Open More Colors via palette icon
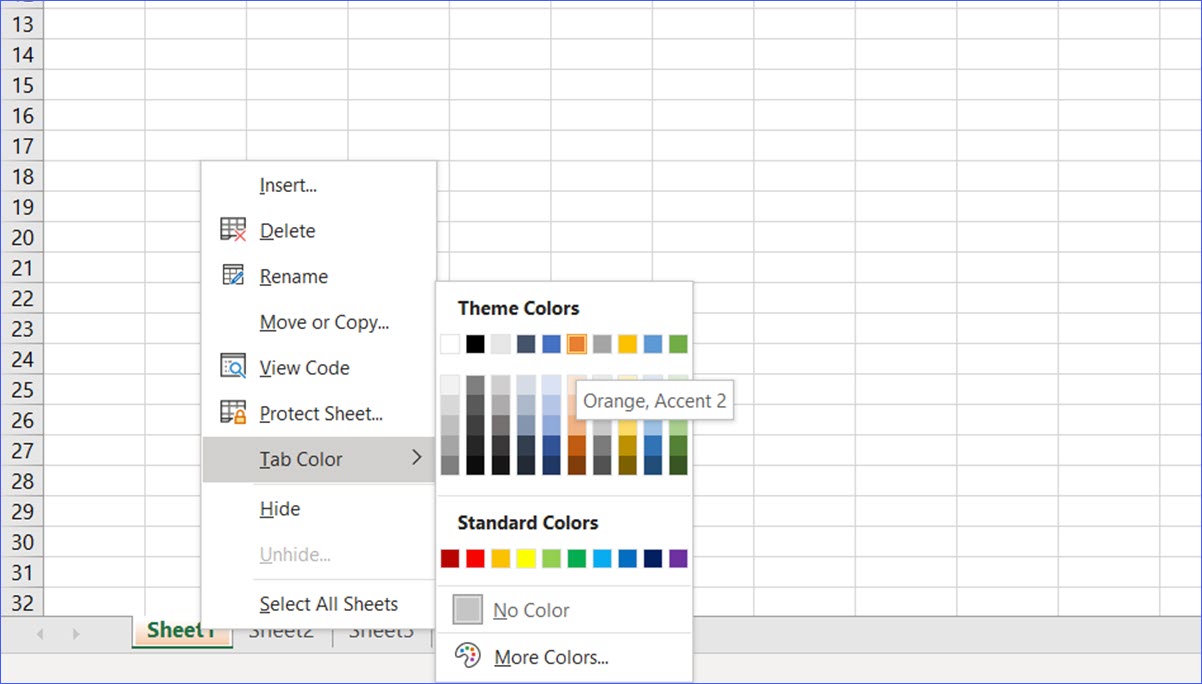Image resolution: width=1202 pixels, height=684 pixels. coord(467,657)
